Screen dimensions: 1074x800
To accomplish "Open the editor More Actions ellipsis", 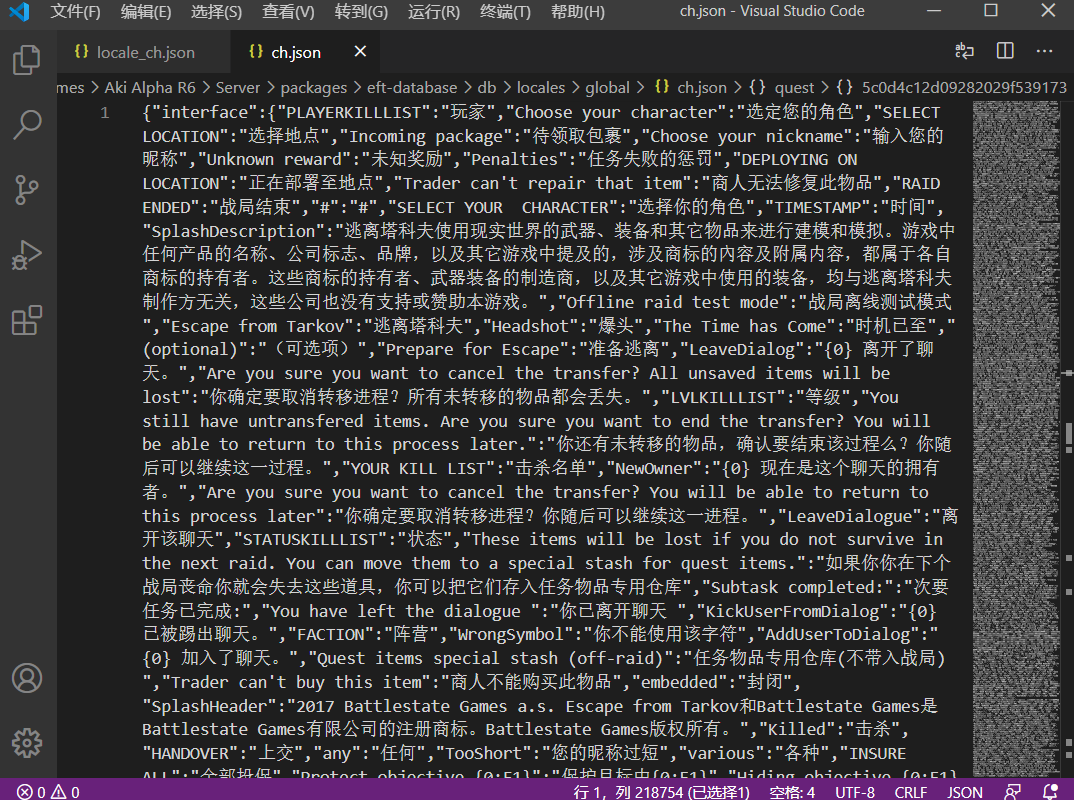I will (1045, 51).
